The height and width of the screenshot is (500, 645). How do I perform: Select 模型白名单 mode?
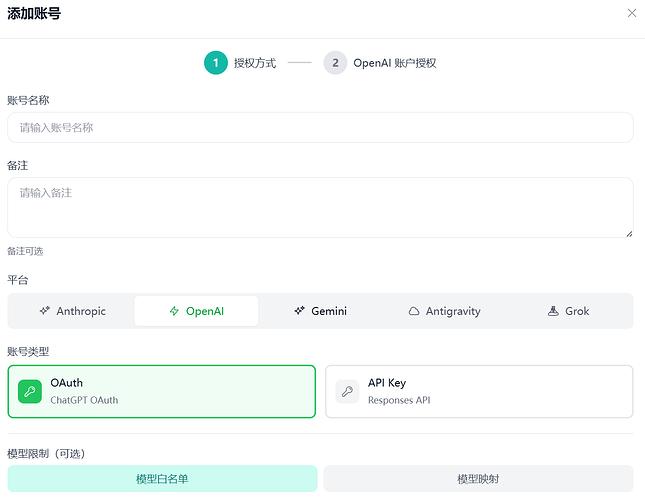pos(162,479)
